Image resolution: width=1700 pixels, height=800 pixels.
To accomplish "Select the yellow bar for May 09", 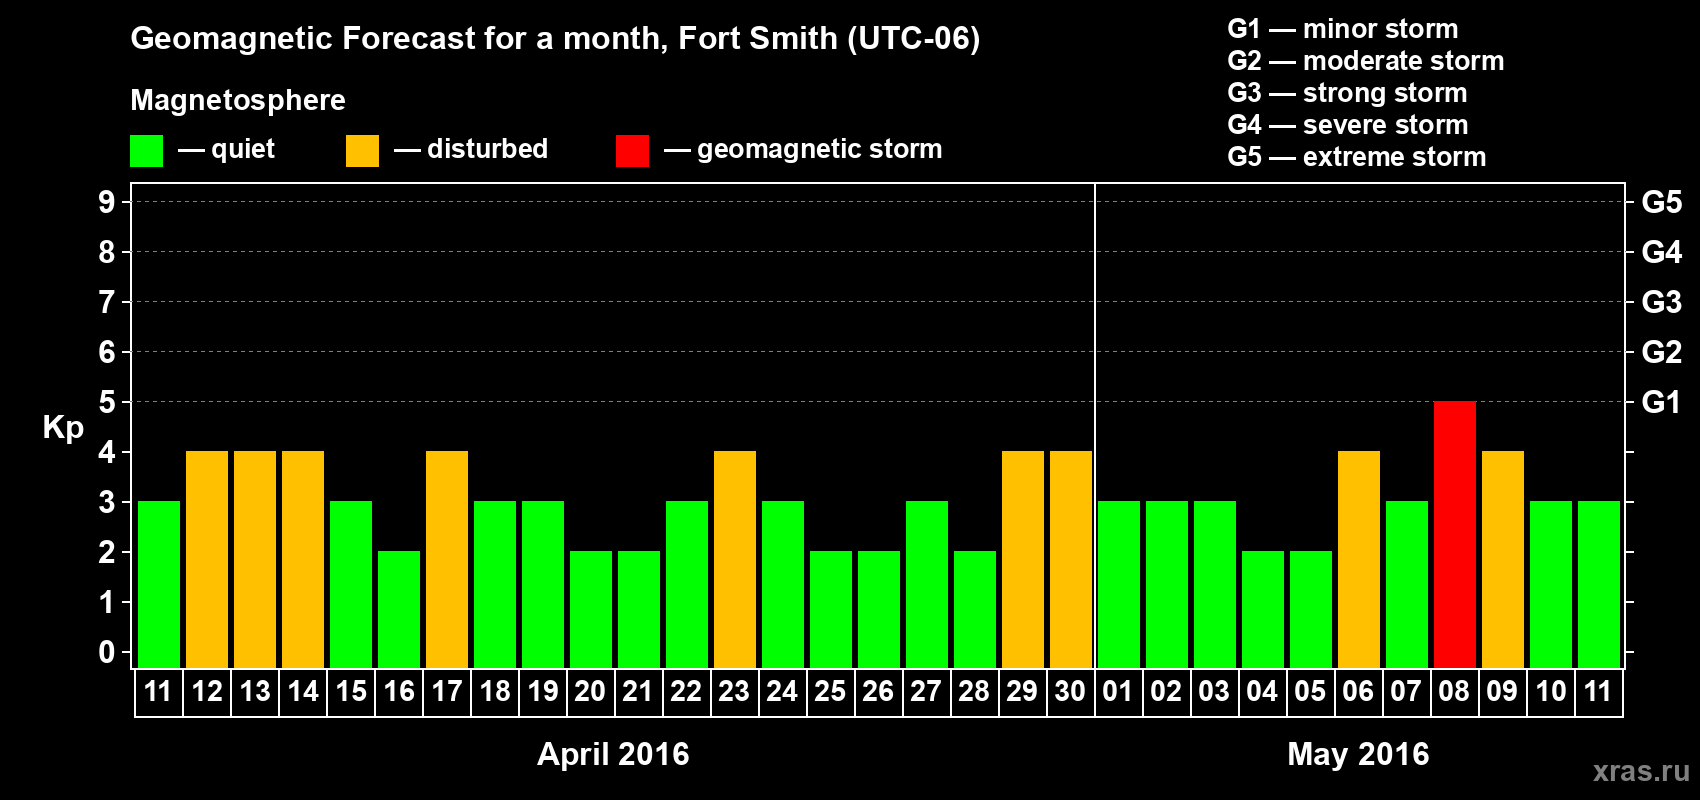I will point(1503,560).
